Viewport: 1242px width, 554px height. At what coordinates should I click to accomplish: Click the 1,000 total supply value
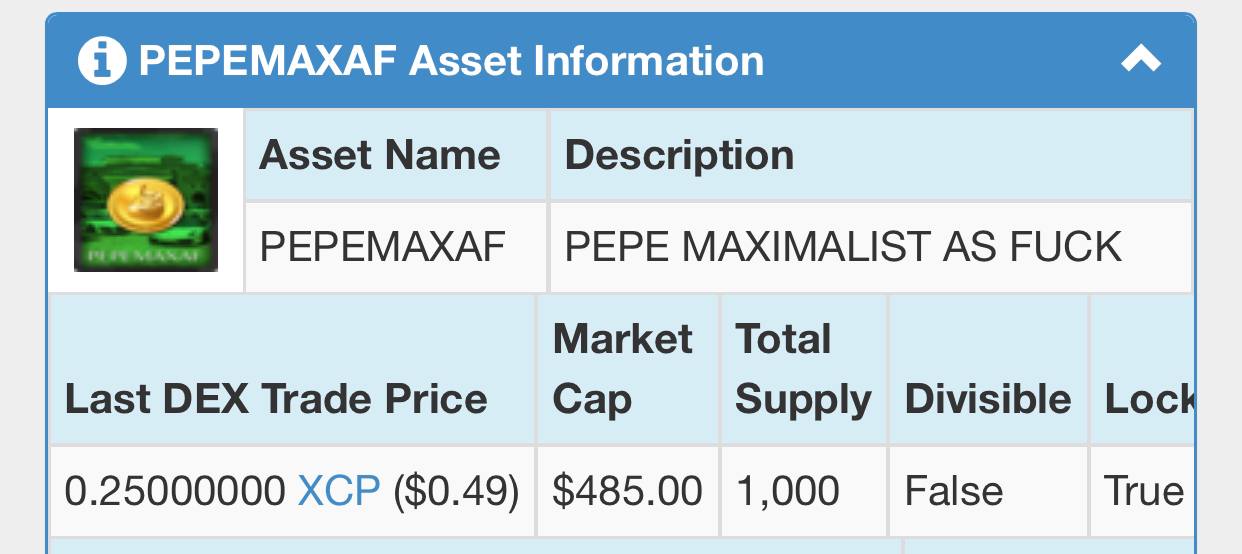click(x=787, y=492)
